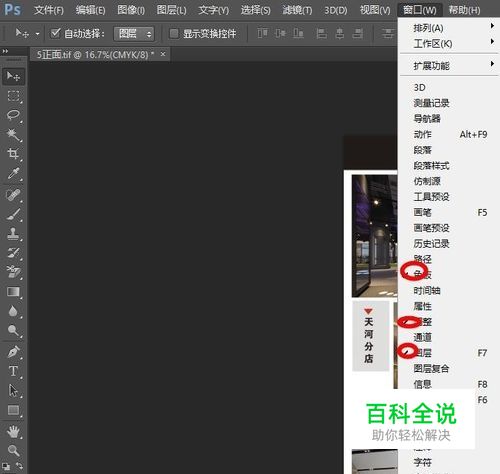500x474 pixels.
Task: Close the 5正面.tif document tab
Action: [x=163, y=54]
